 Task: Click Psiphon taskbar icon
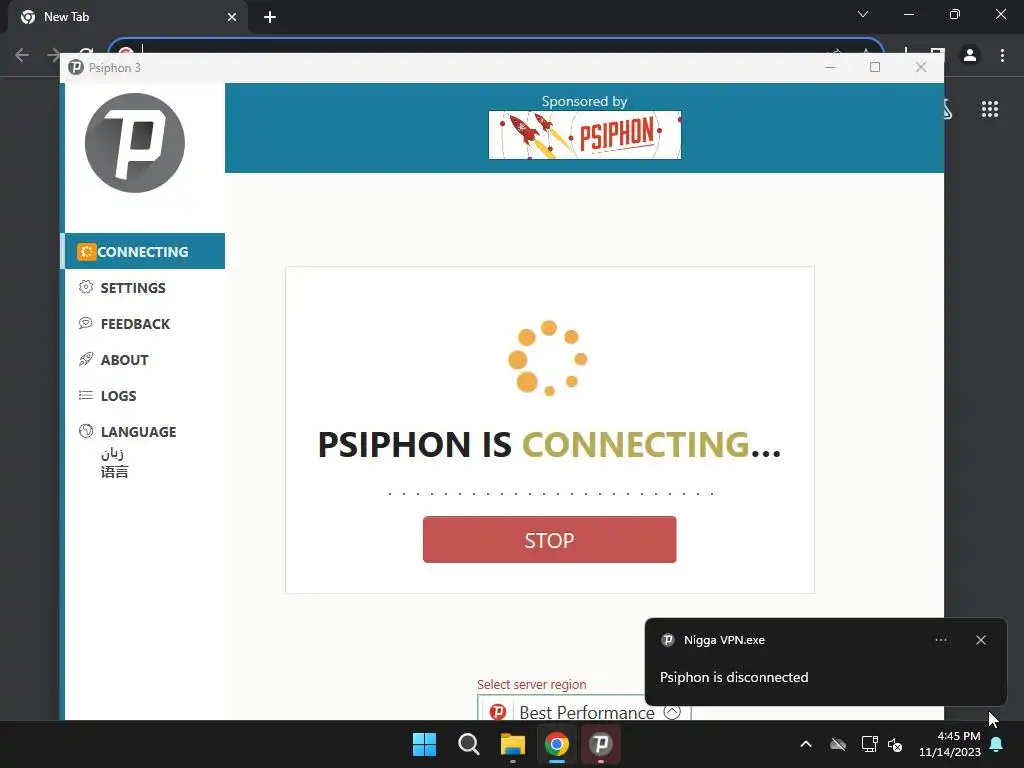pyautogui.click(x=601, y=744)
